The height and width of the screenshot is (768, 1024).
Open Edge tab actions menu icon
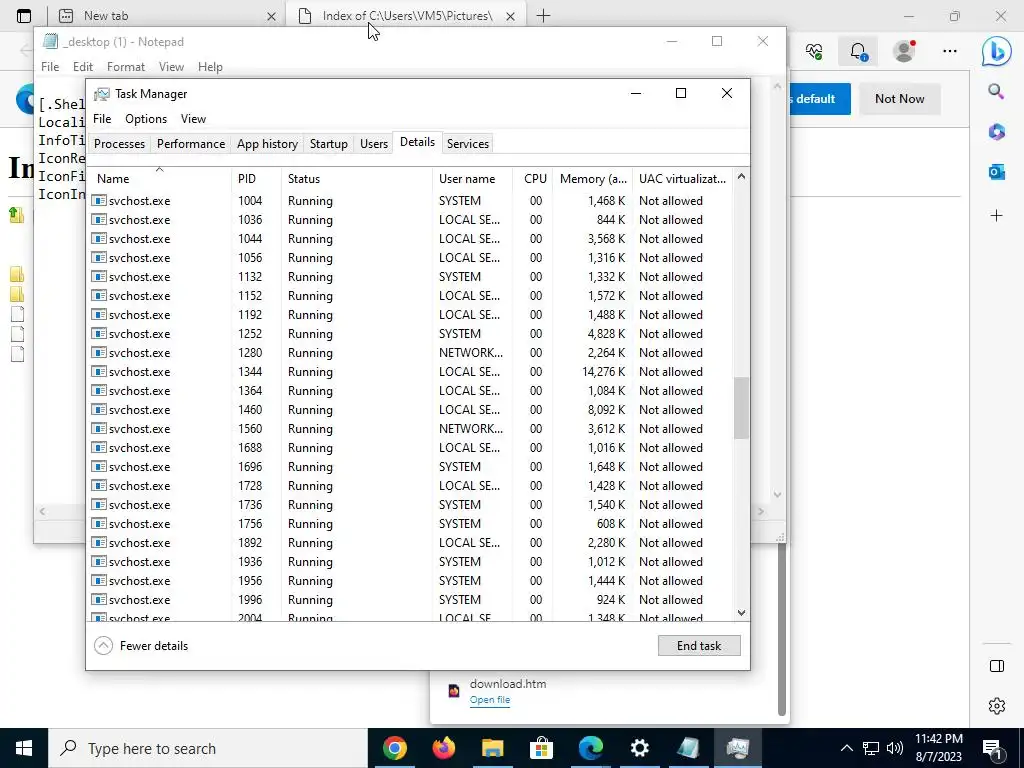click(x=24, y=16)
